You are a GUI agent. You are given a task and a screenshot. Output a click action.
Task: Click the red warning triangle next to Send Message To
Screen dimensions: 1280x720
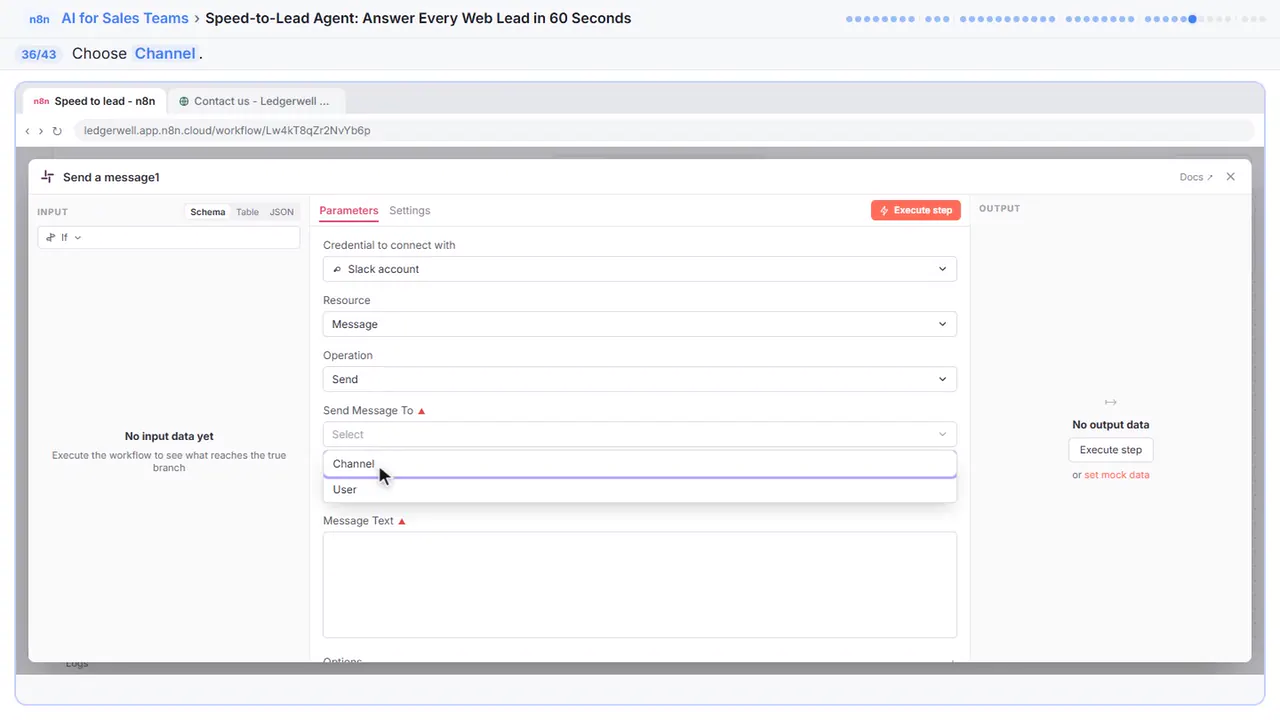[421, 411]
